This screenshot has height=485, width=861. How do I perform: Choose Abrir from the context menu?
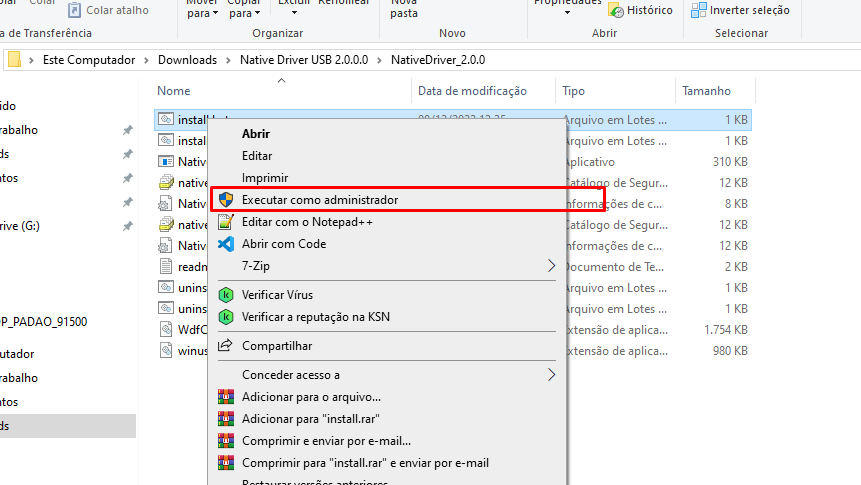point(256,134)
